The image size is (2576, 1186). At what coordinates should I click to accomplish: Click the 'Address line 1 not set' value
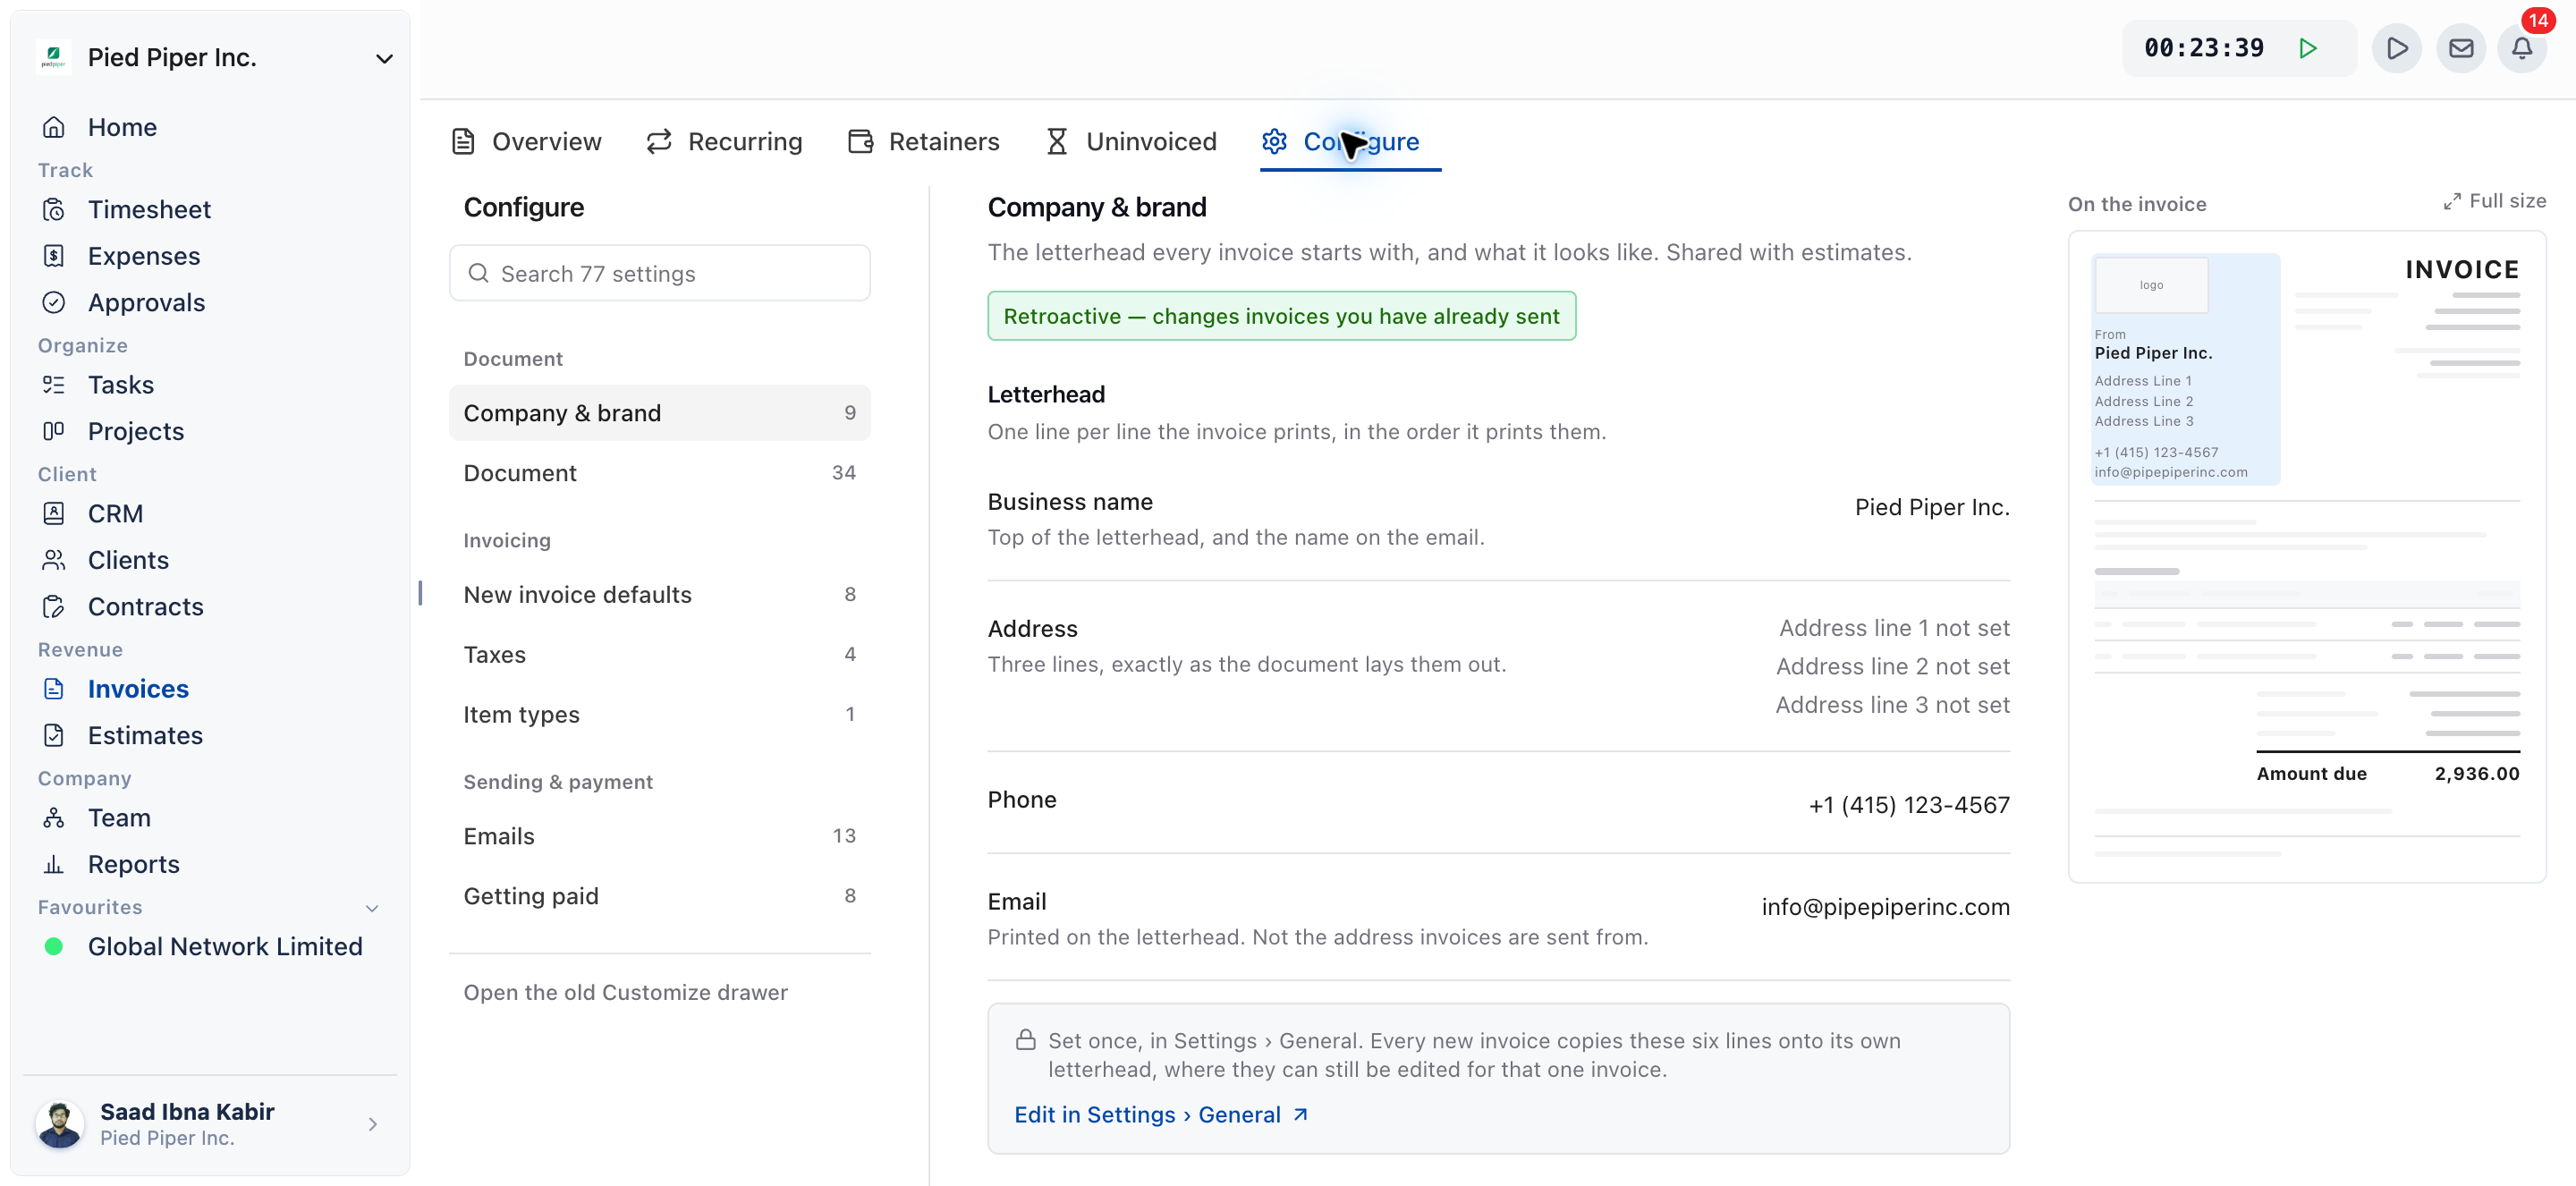point(1894,628)
